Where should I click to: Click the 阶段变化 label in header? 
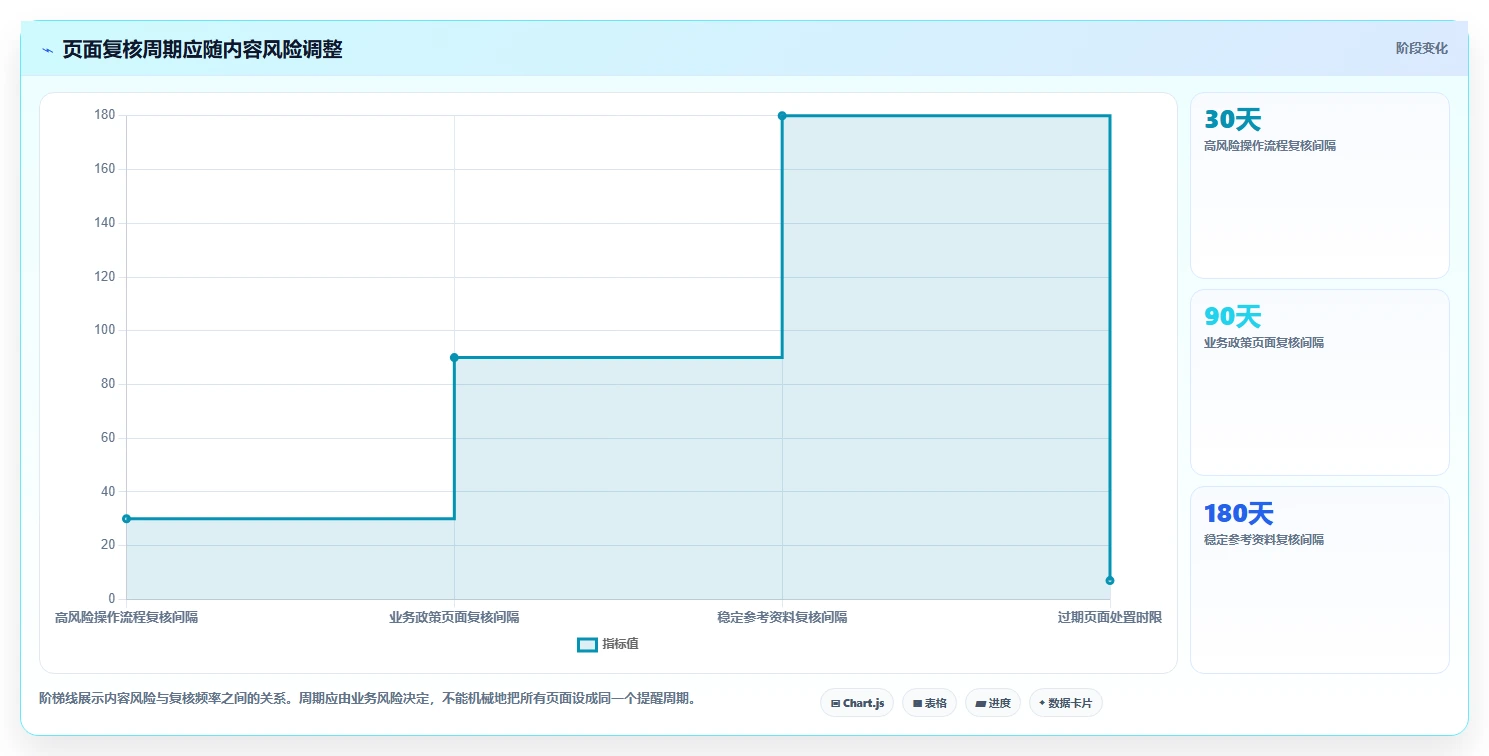[1421, 48]
